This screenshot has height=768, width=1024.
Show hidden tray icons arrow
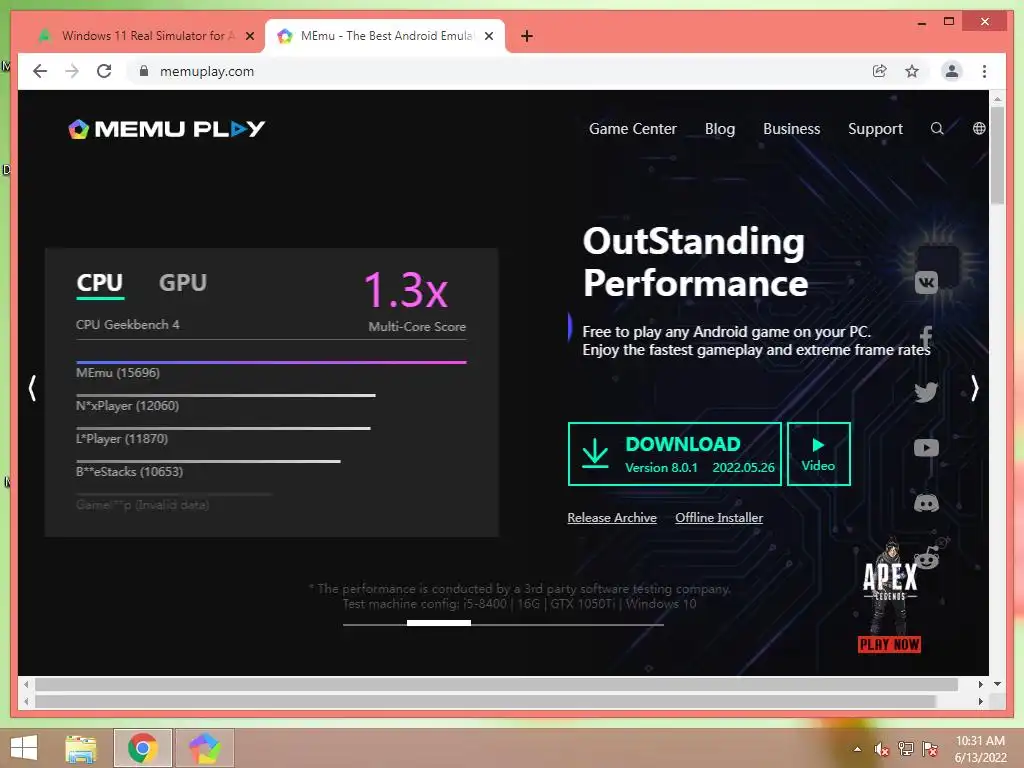click(x=857, y=749)
